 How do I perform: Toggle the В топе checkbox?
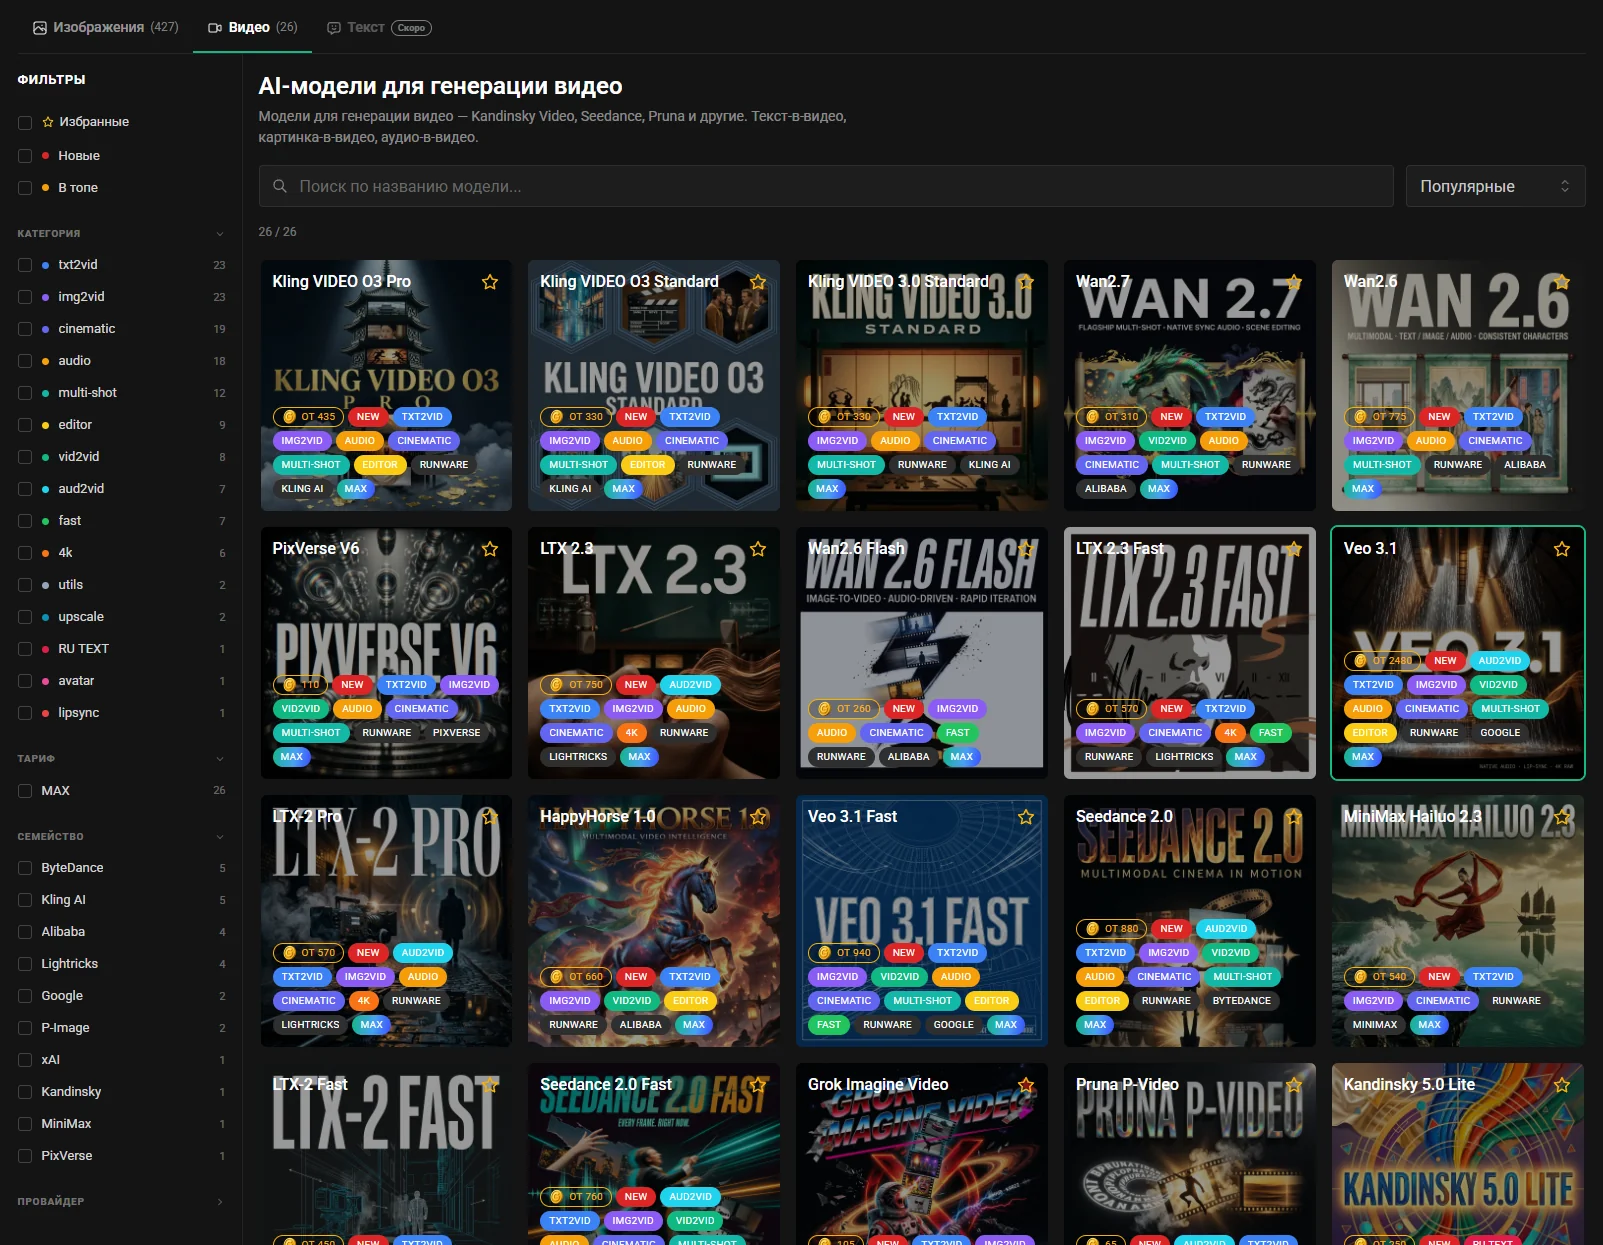[25, 188]
